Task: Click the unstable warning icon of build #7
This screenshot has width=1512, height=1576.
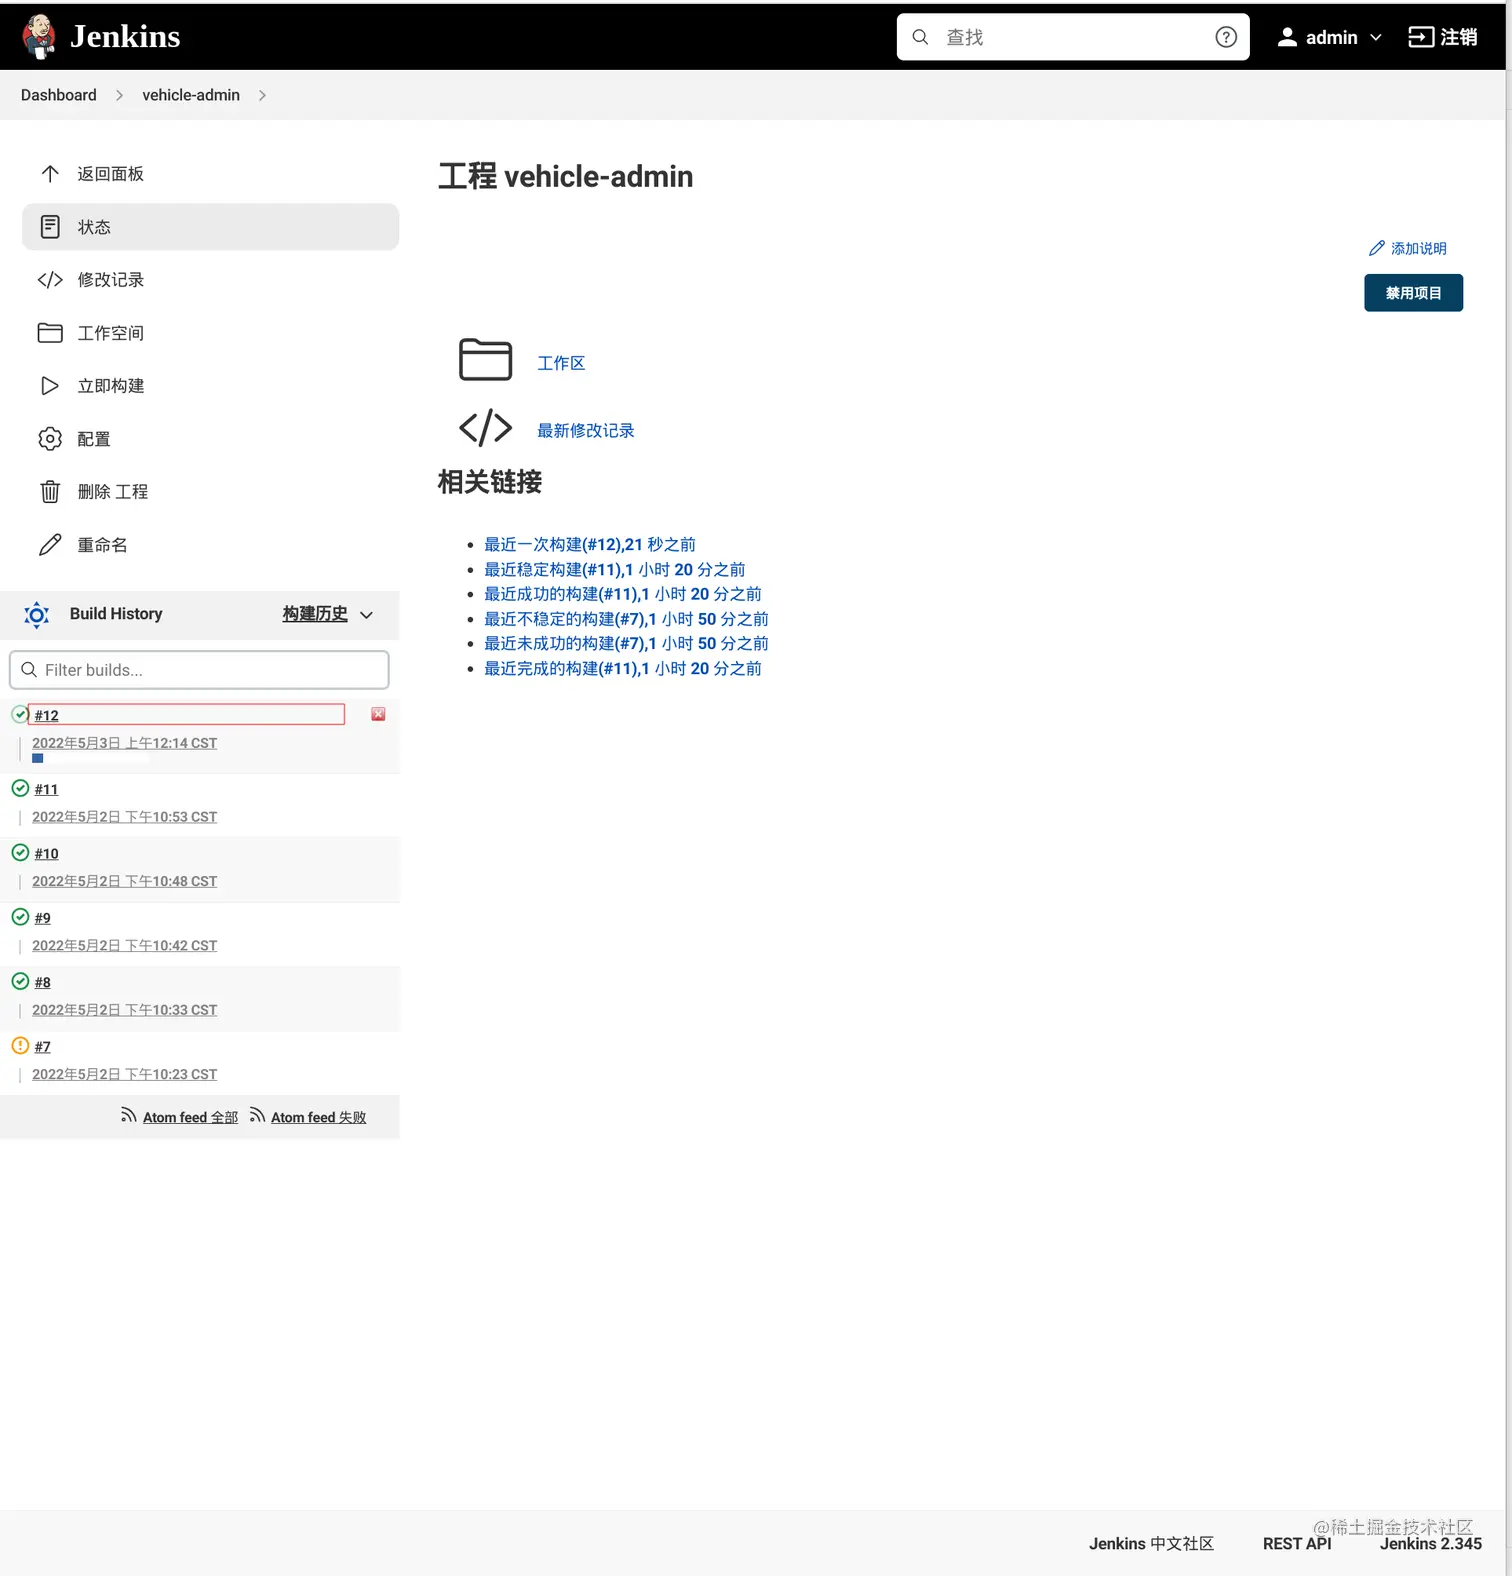Action: (x=20, y=1046)
